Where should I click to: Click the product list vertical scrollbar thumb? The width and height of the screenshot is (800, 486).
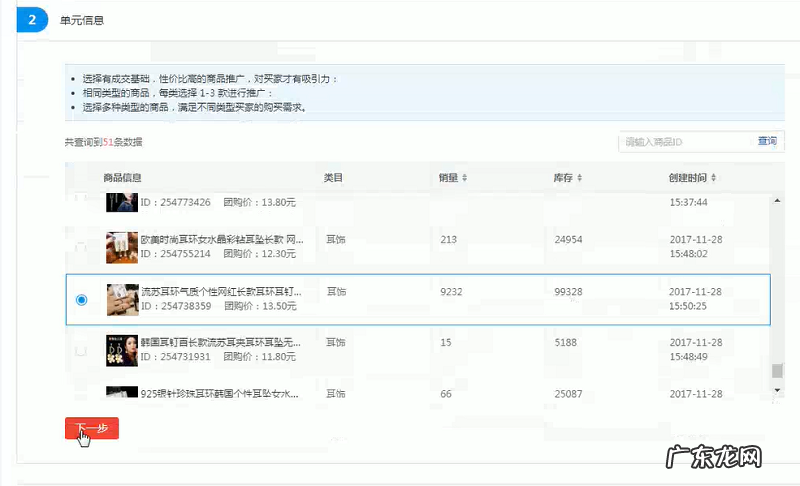tap(777, 370)
